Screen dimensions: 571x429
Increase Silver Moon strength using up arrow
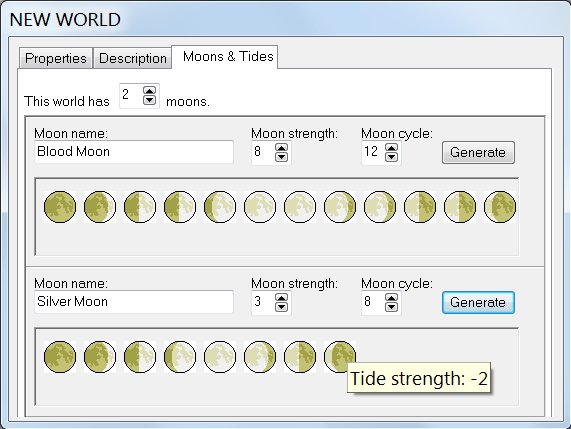point(281,297)
